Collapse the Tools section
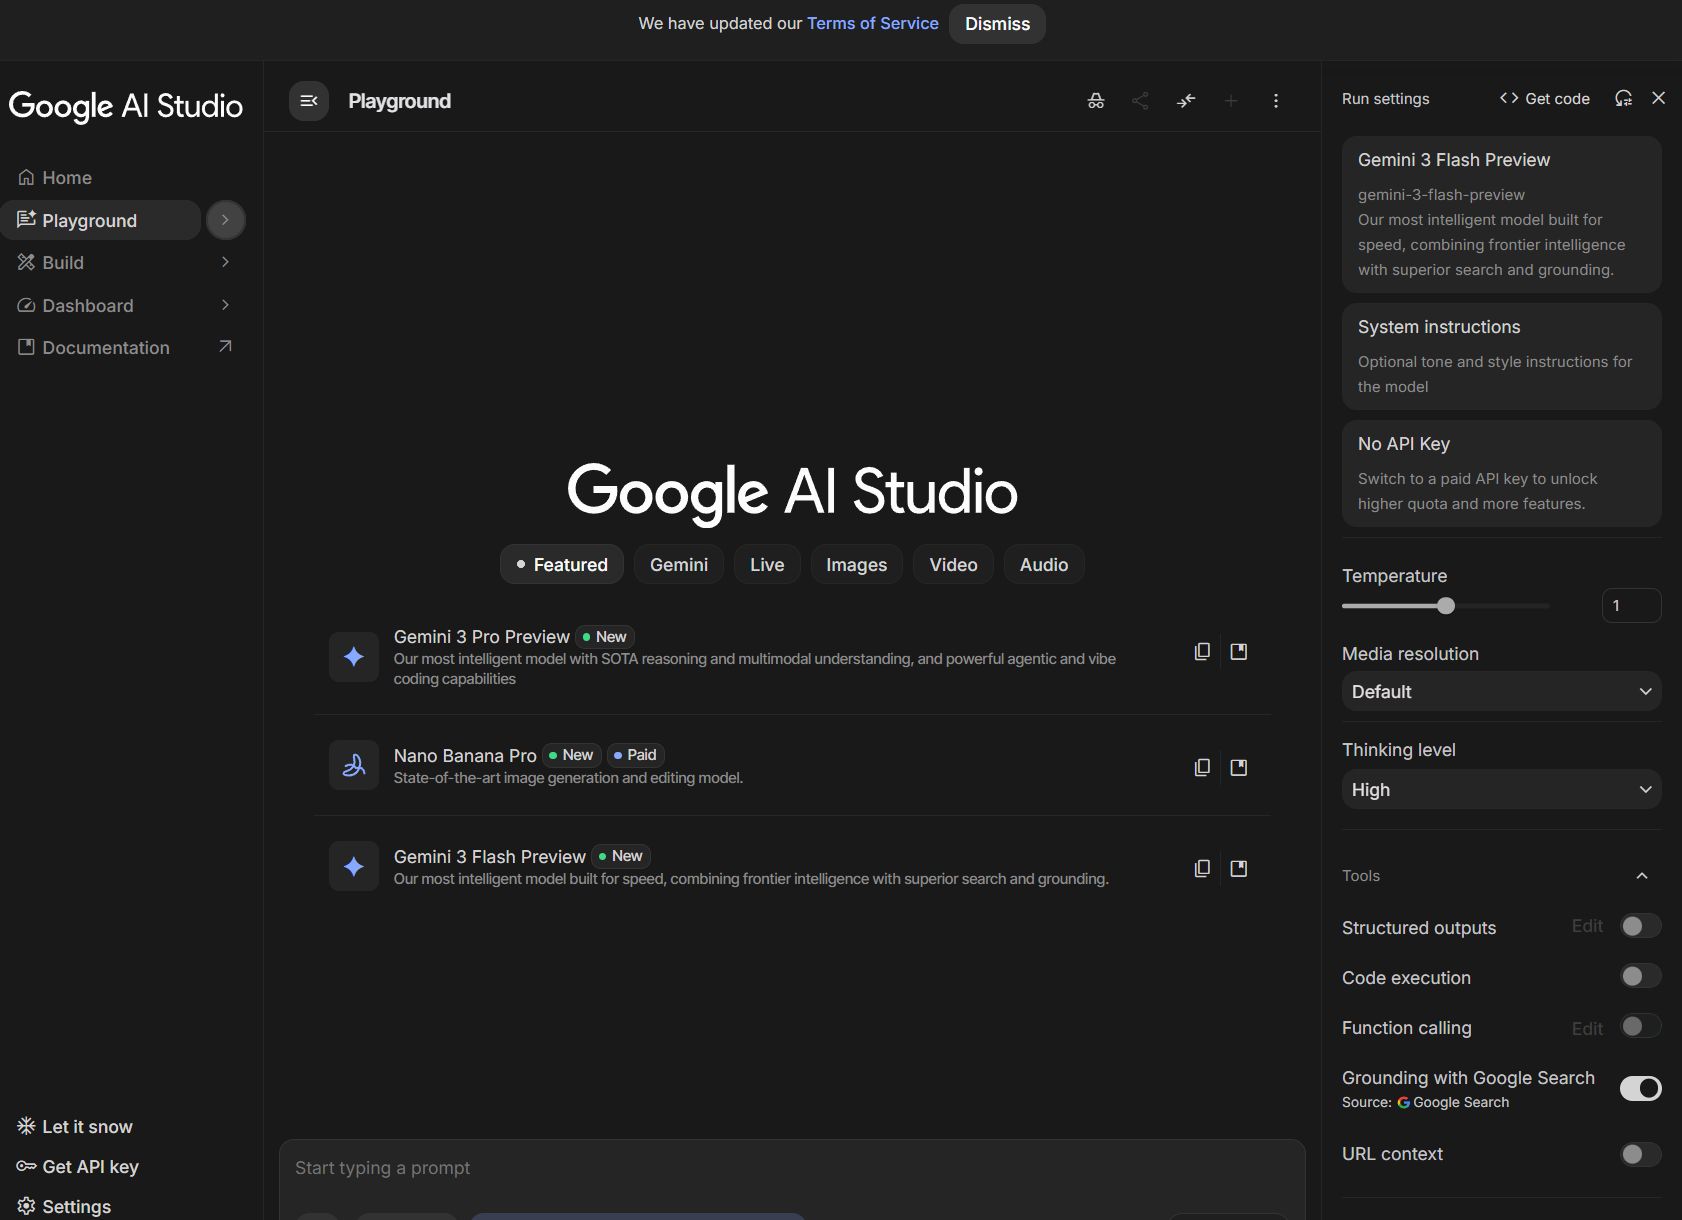This screenshot has height=1220, width=1682. coord(1641,875)
